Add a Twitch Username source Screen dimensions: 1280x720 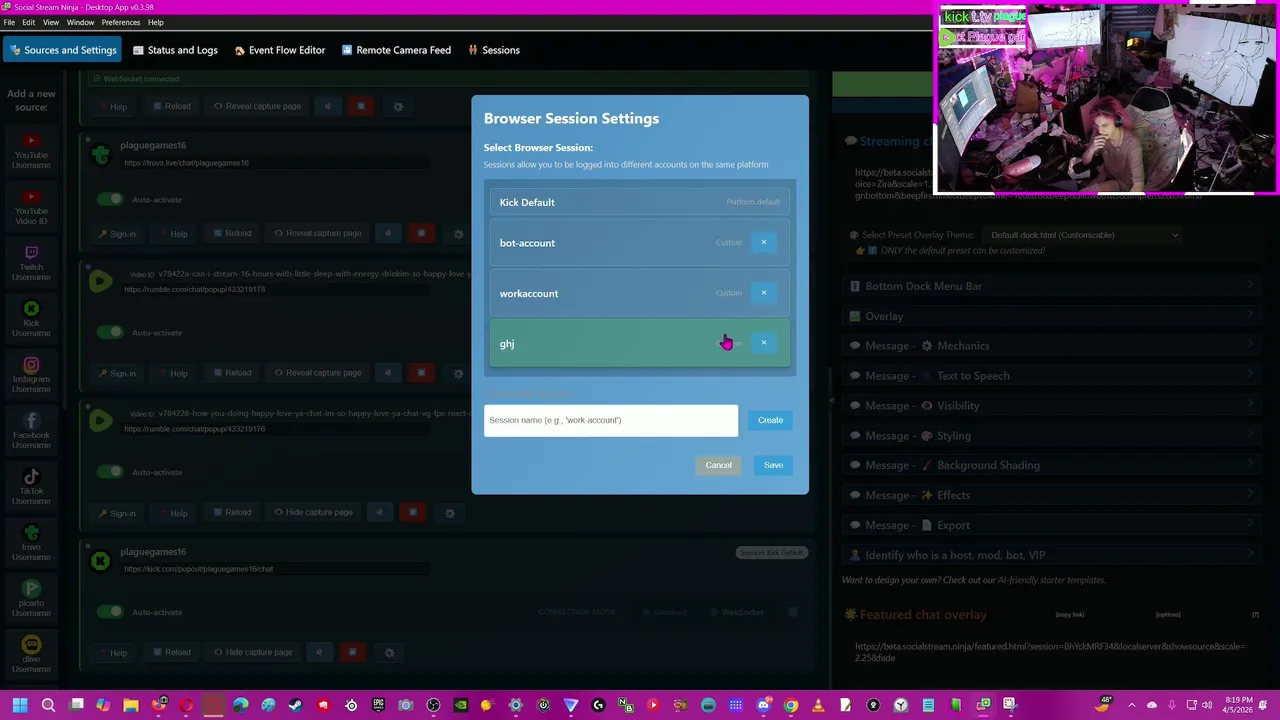pos(31,264)
